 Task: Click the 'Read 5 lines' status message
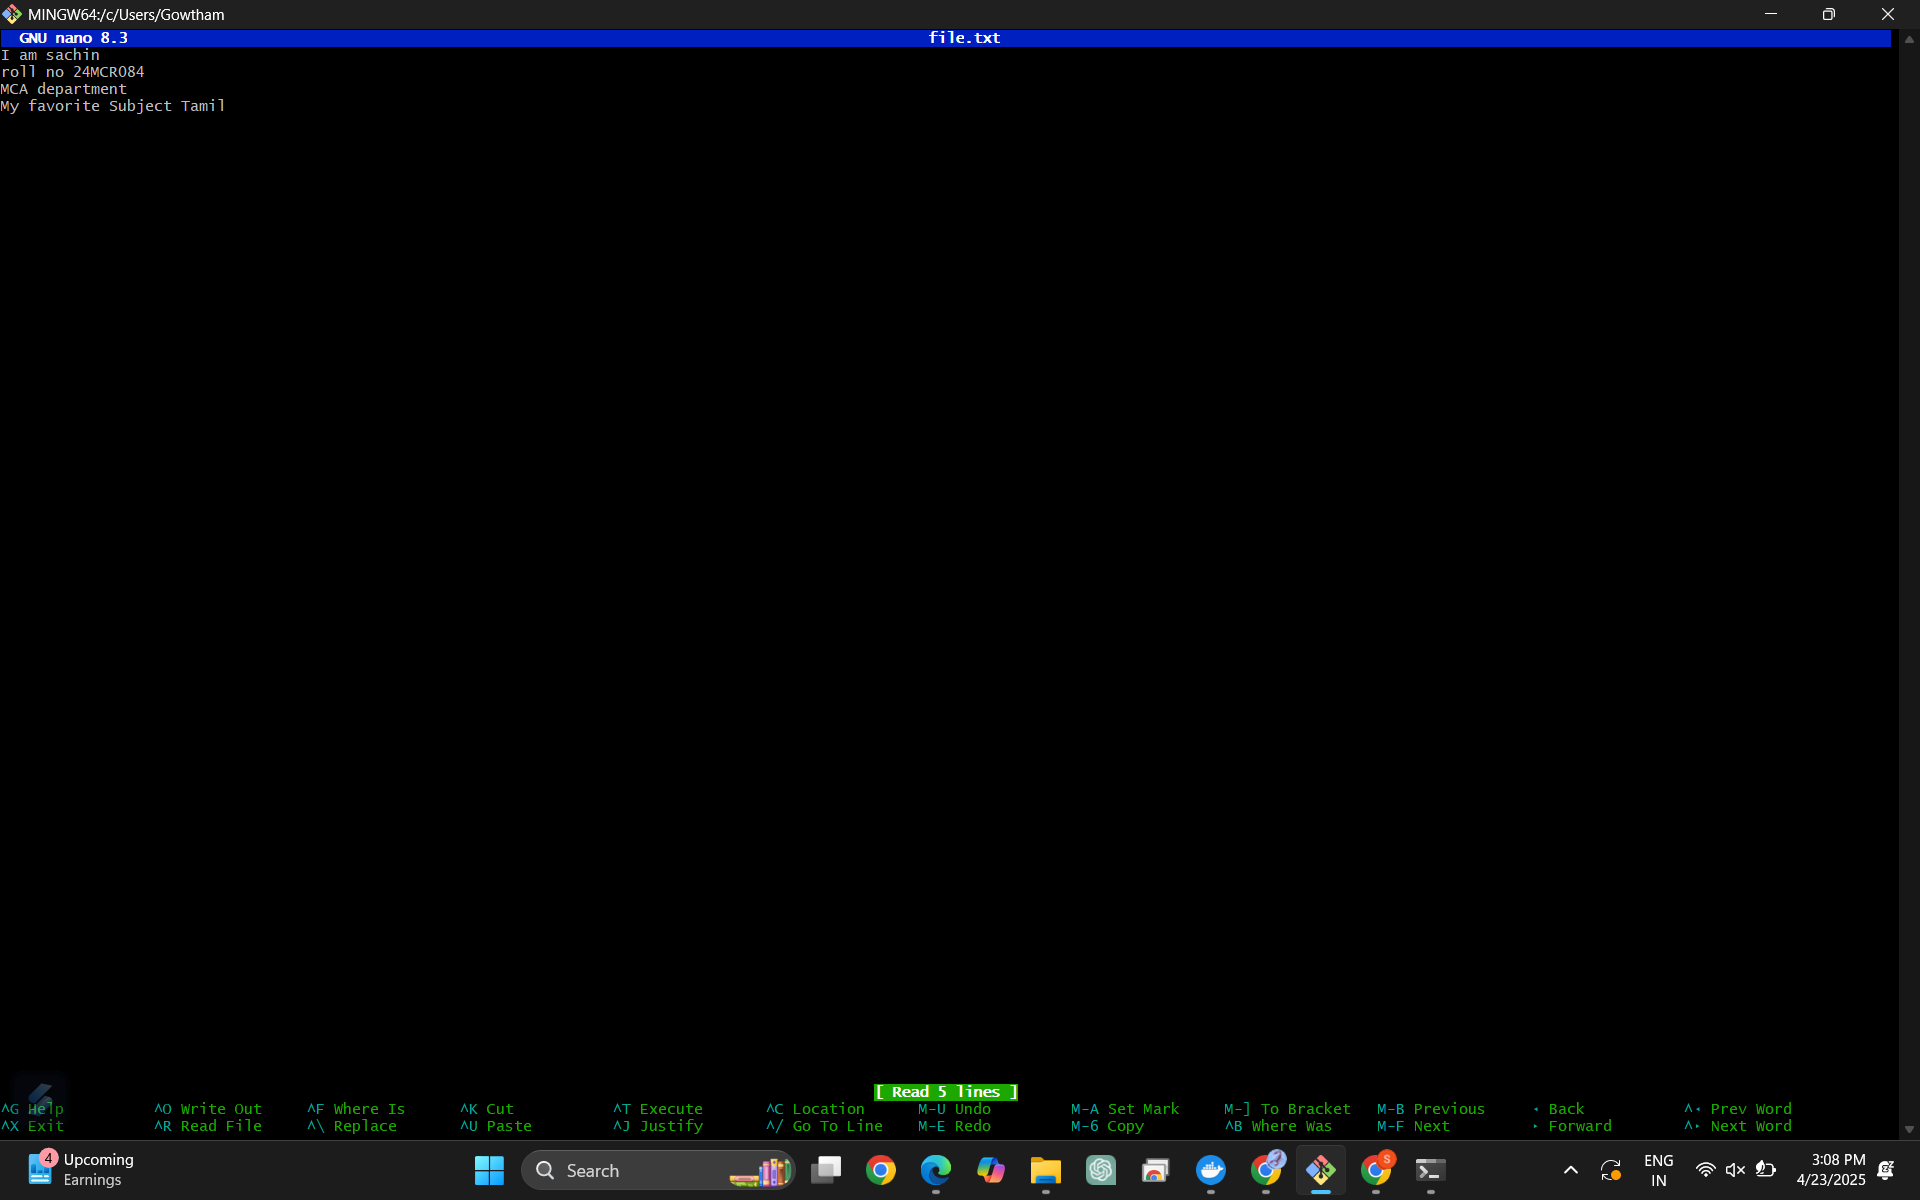pyautogui.click(x=946, y=1092)
